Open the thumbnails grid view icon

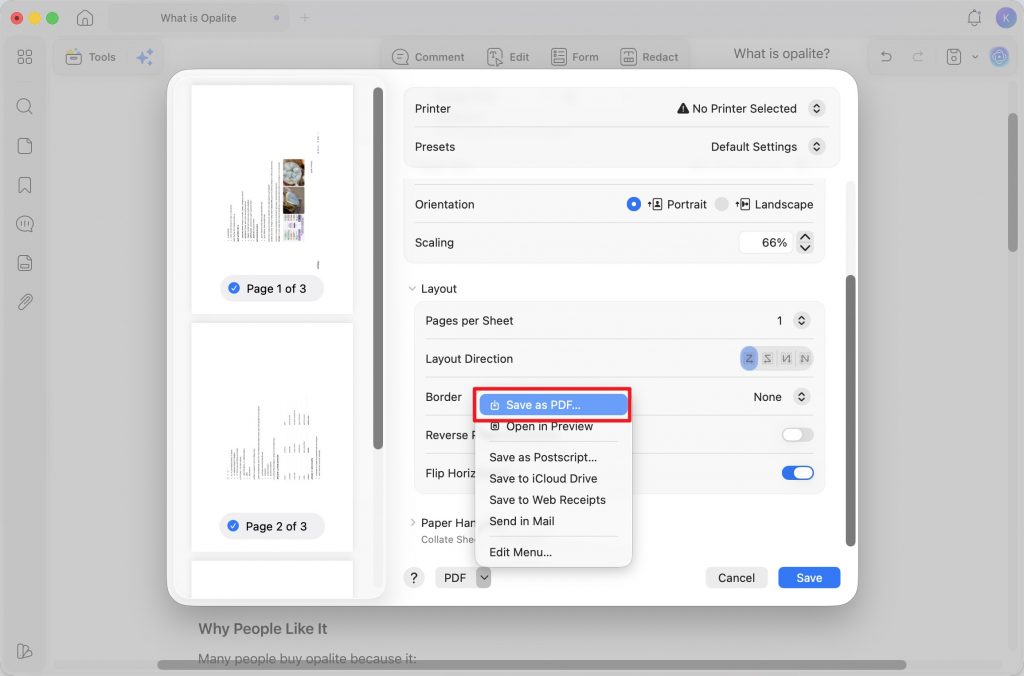tap(25, 57)
